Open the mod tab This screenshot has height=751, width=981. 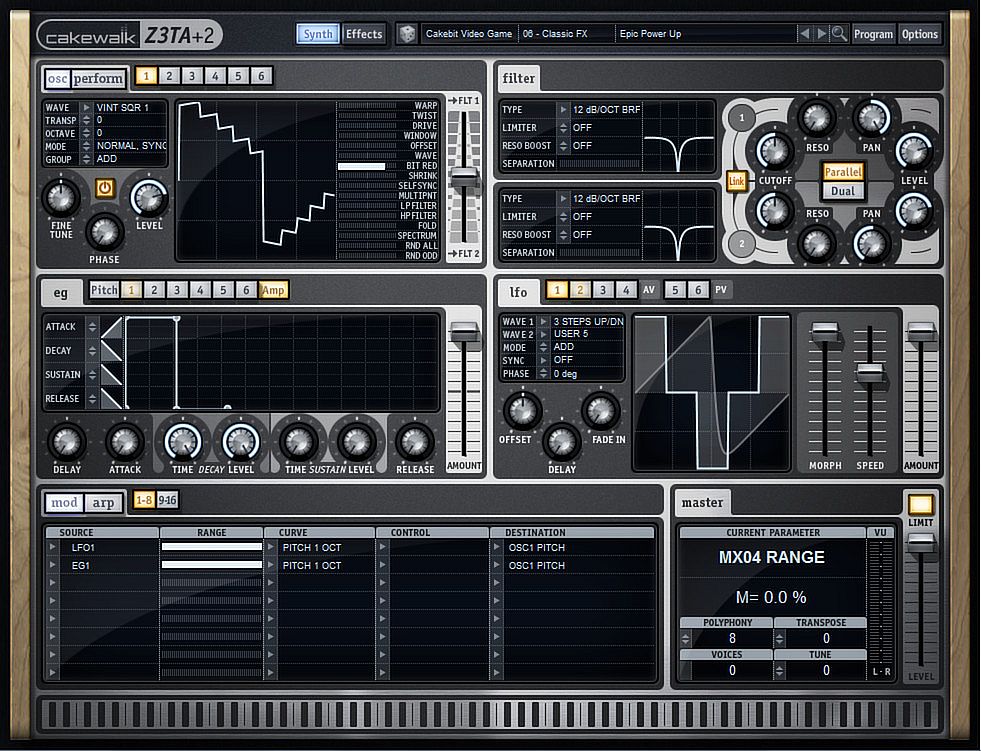point(64,503)
